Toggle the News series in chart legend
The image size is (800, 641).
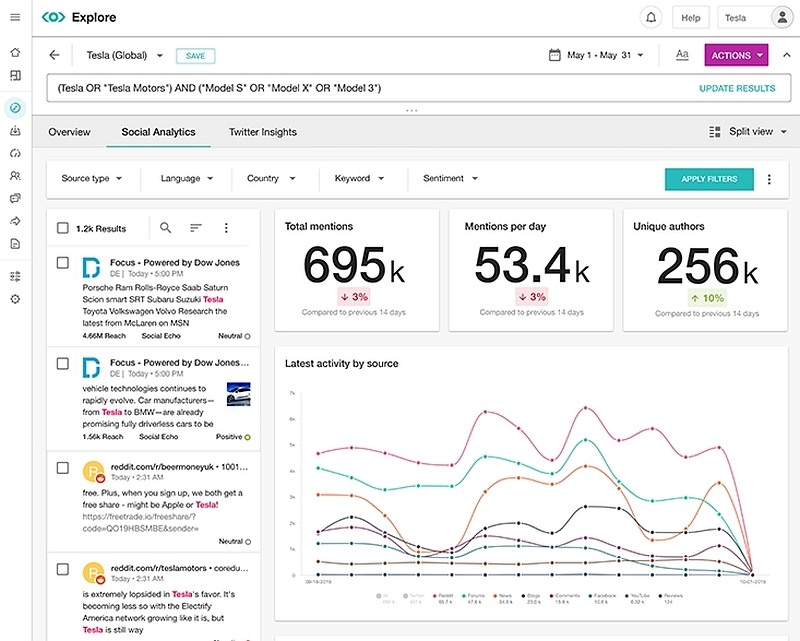[503, 599]
